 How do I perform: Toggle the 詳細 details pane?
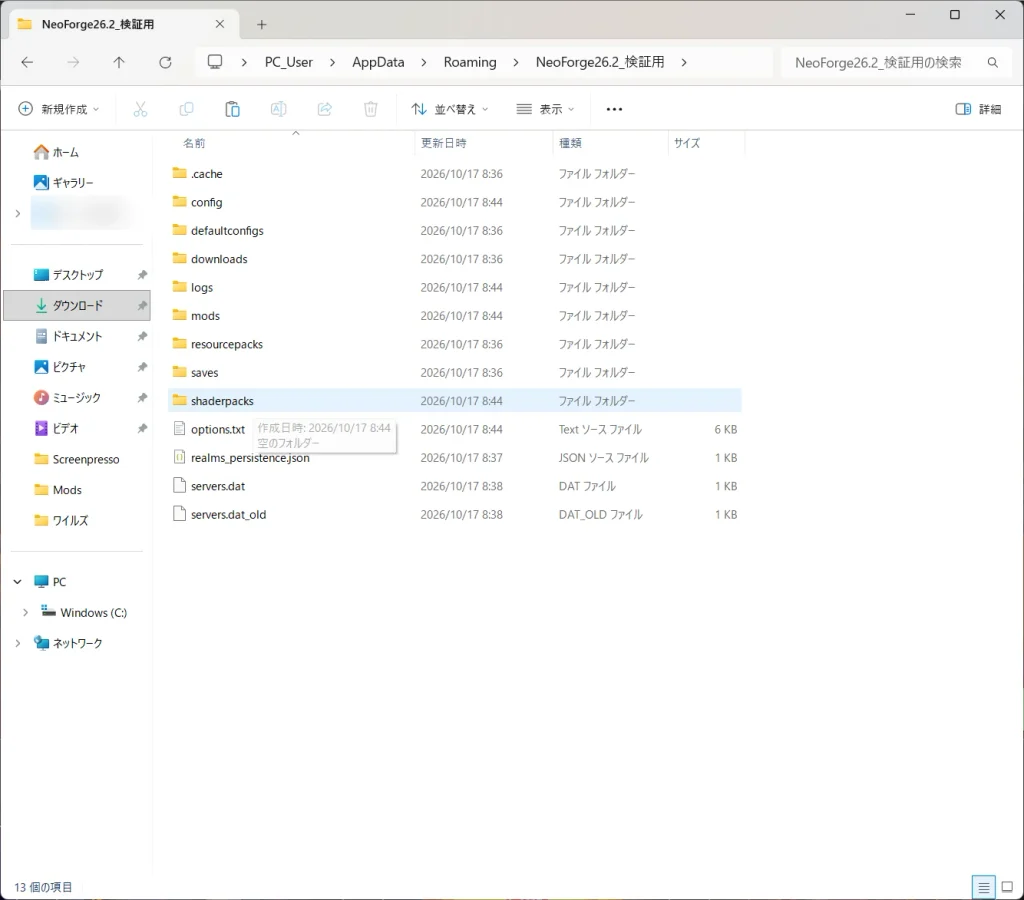click(978, 109)
